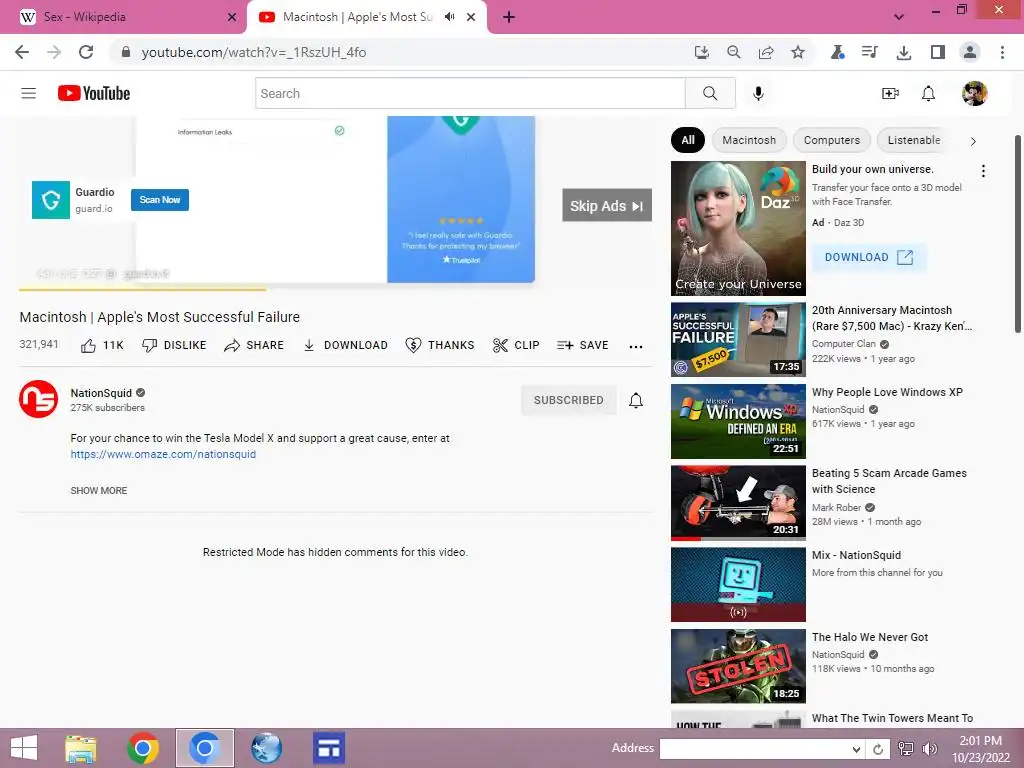Image resolution: width=1024 pixels, height=768 pixels.
Task: Seek on the yellow ad progress bar
Action: pyautogui.click(x=334, y=288)
